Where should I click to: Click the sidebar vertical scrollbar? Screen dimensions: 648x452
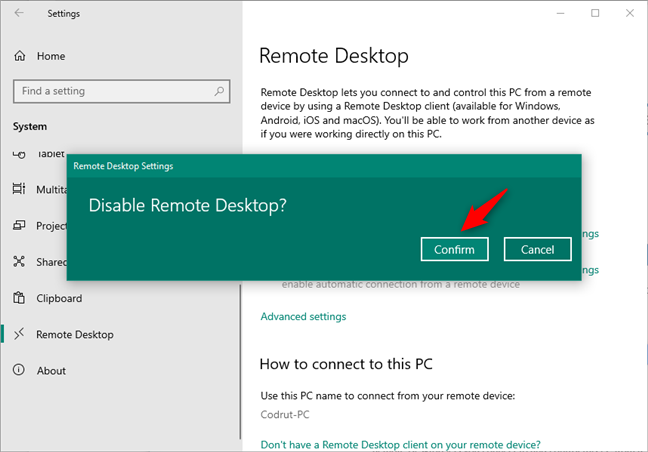click(x=240, y=362)
